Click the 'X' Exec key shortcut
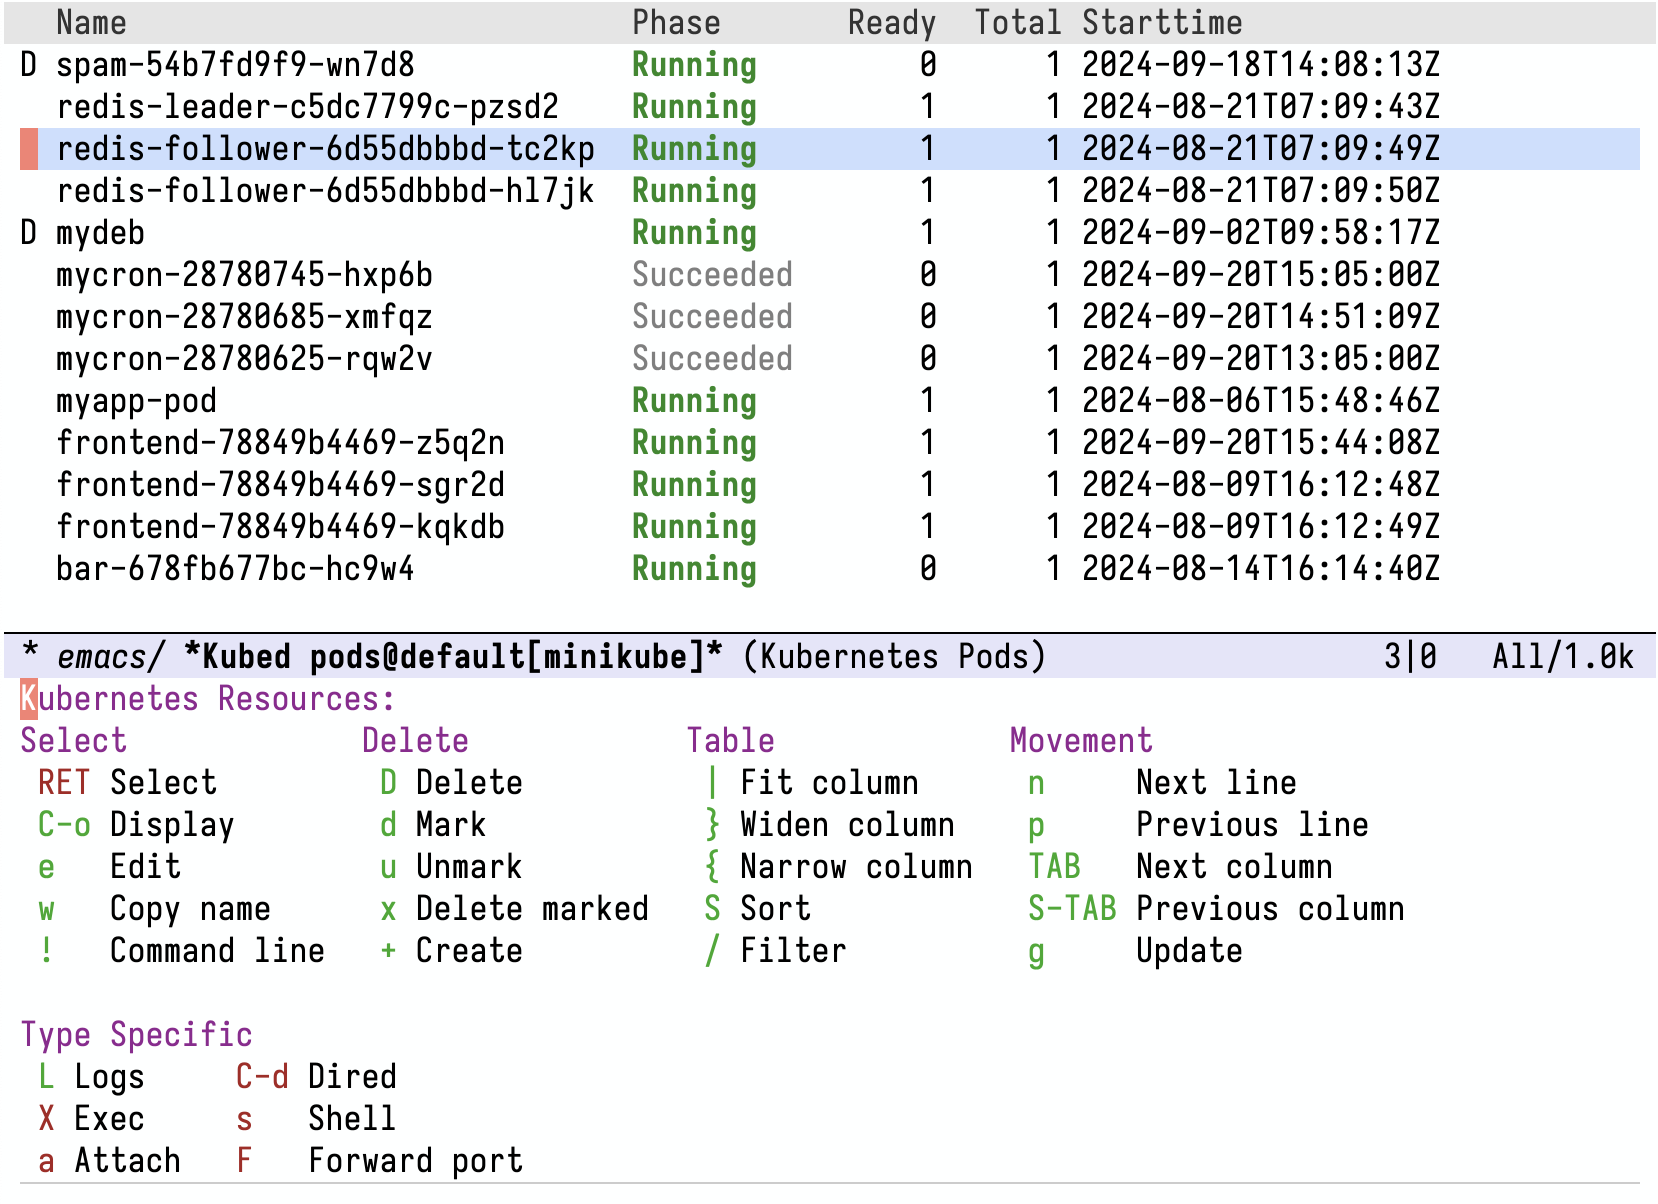The height and width of the screenshot is (1204, 1658). [46, 1118]
